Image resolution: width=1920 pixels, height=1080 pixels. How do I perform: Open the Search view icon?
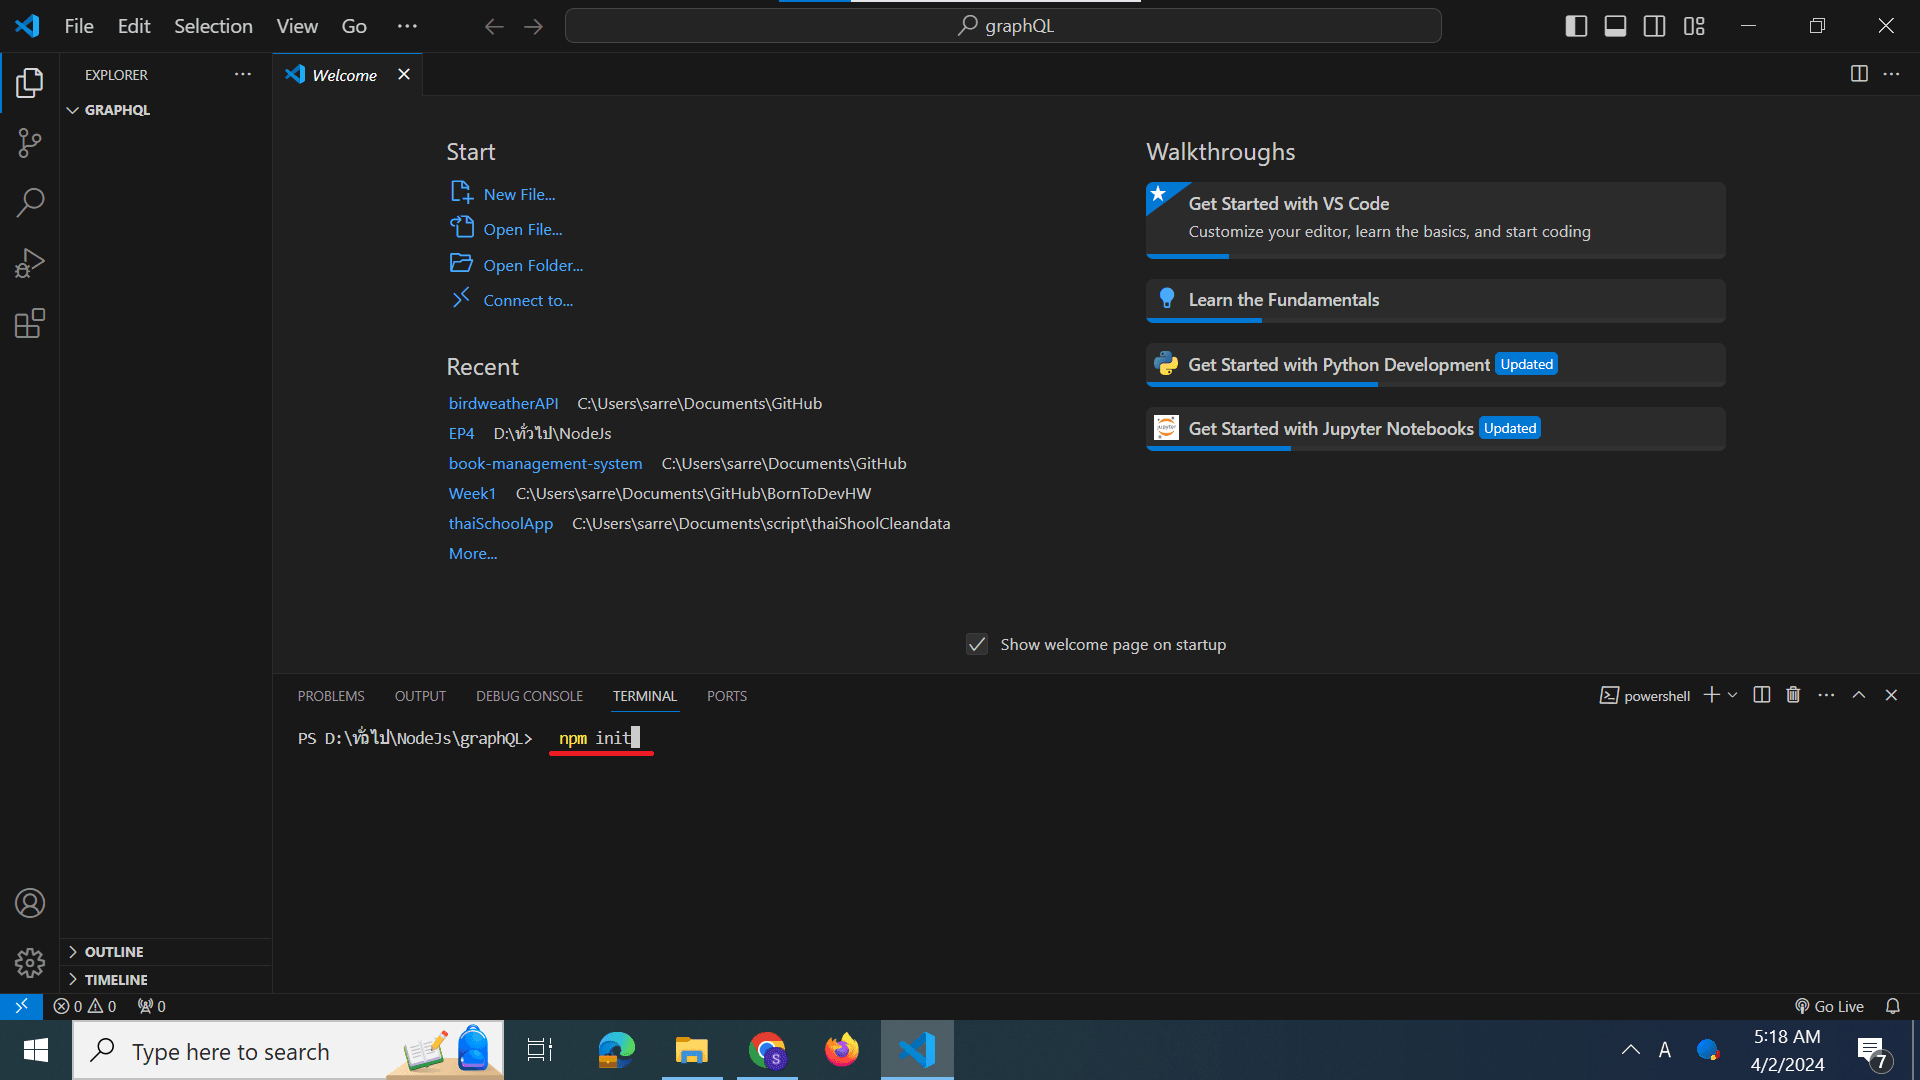pyautogui.click(x=29, y=203)
